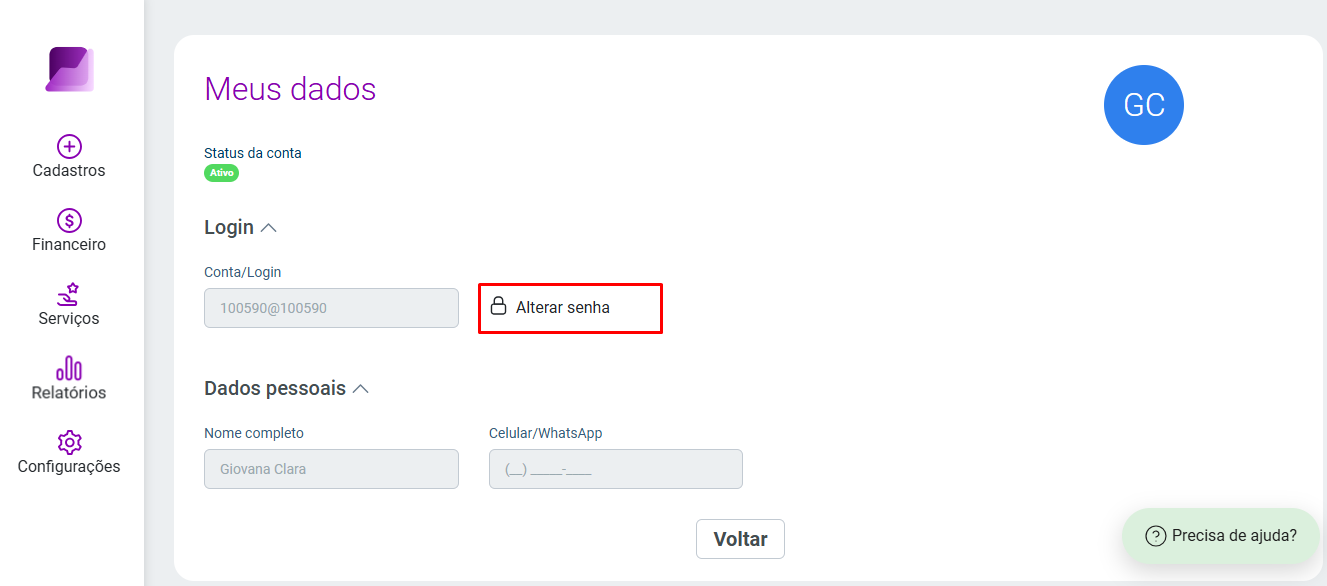Click the Celular/WhatsApp phone field
1327x586 pixels.
coord(616,469)
